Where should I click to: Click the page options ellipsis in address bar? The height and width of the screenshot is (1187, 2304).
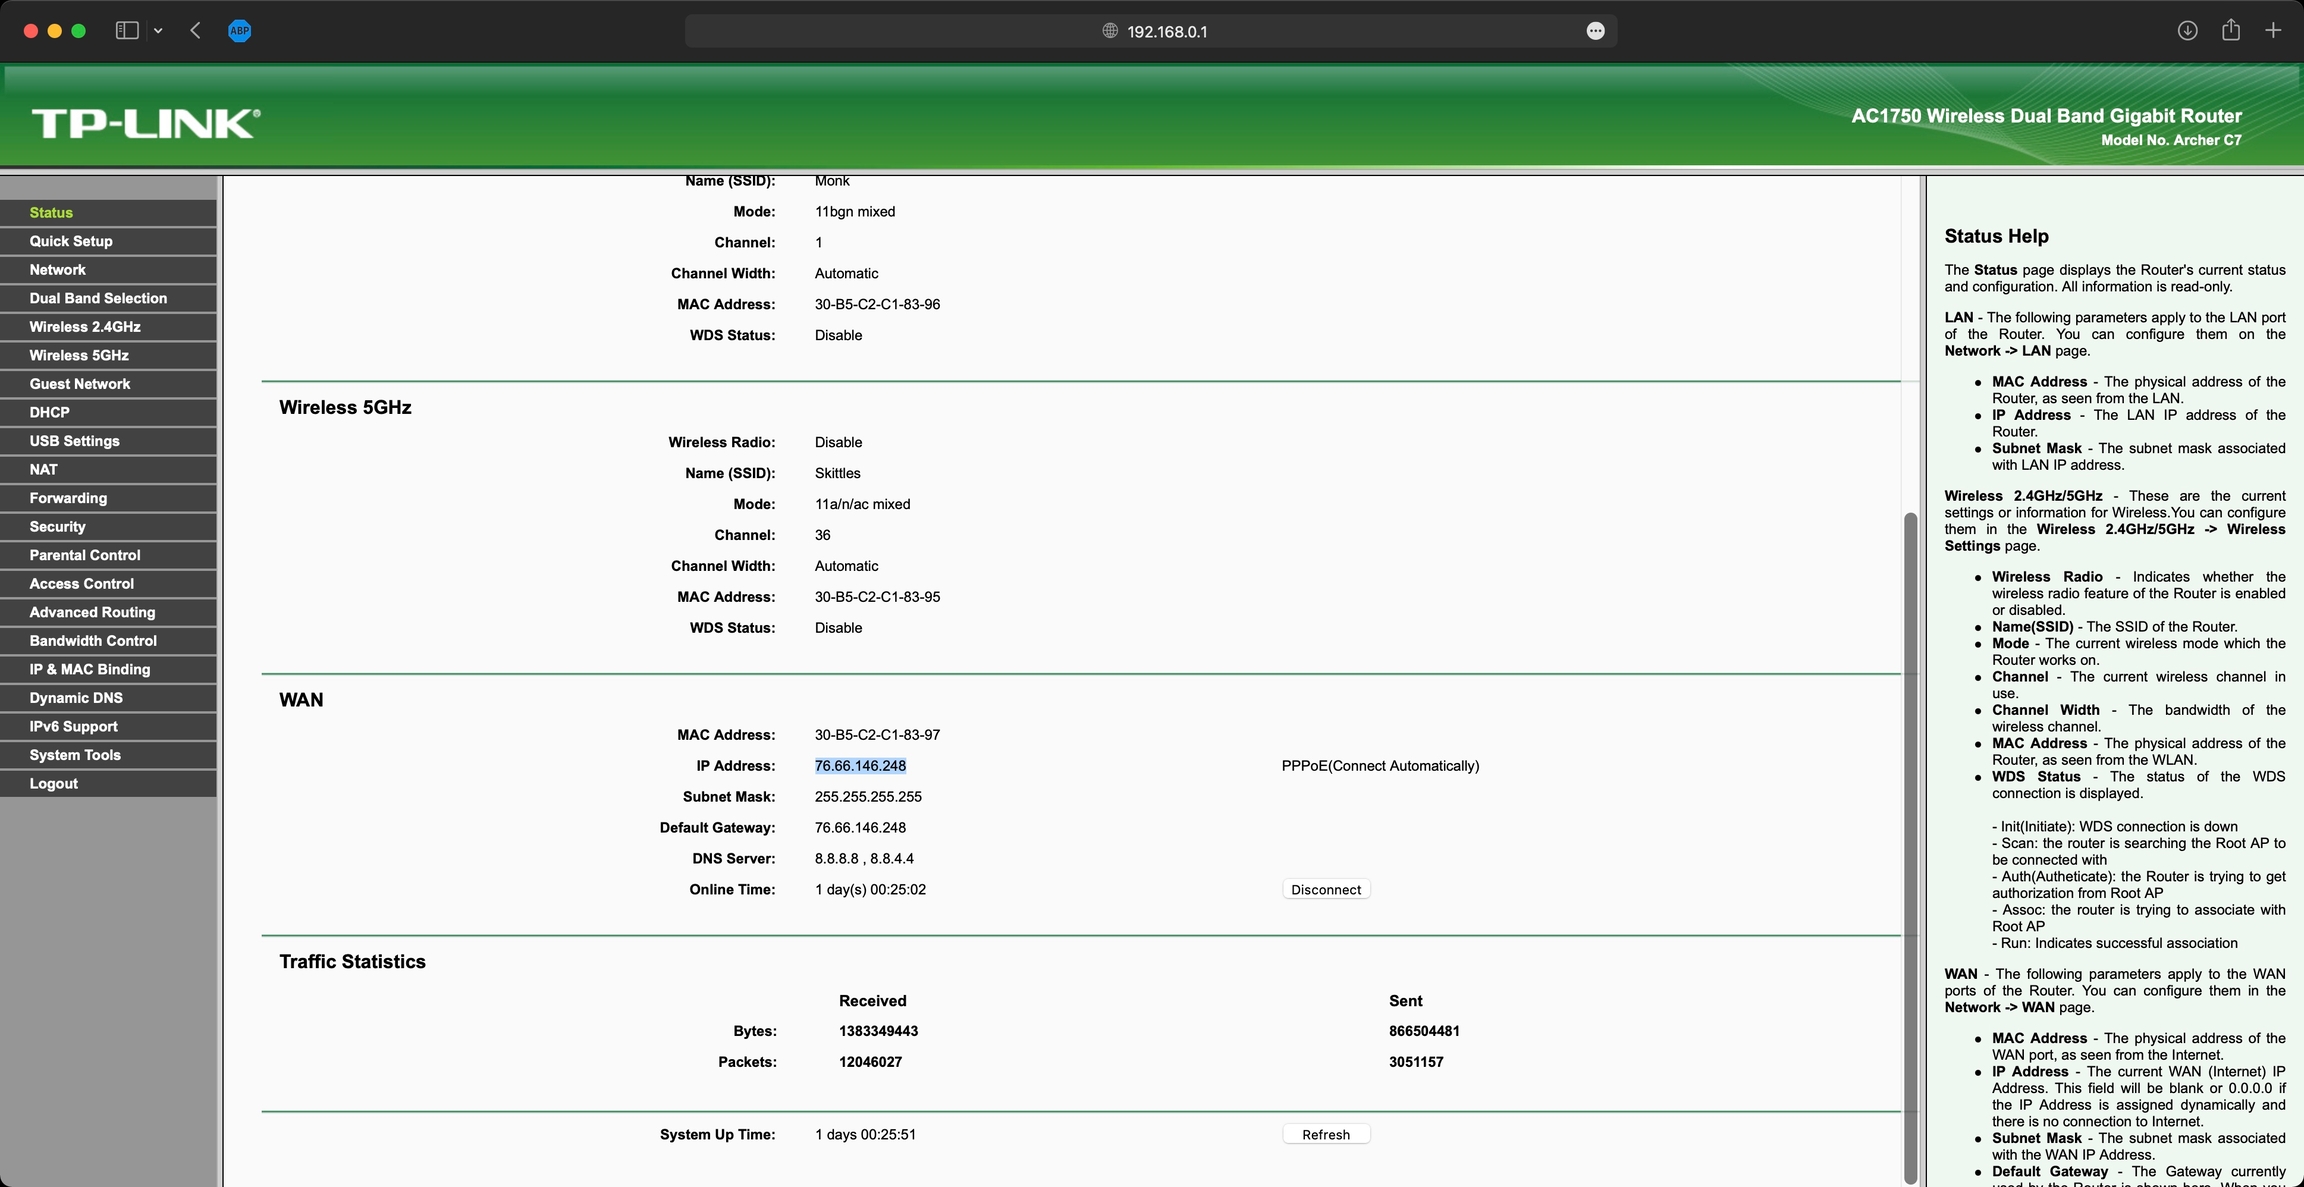pyautogui.click(x=1595, y=31)
